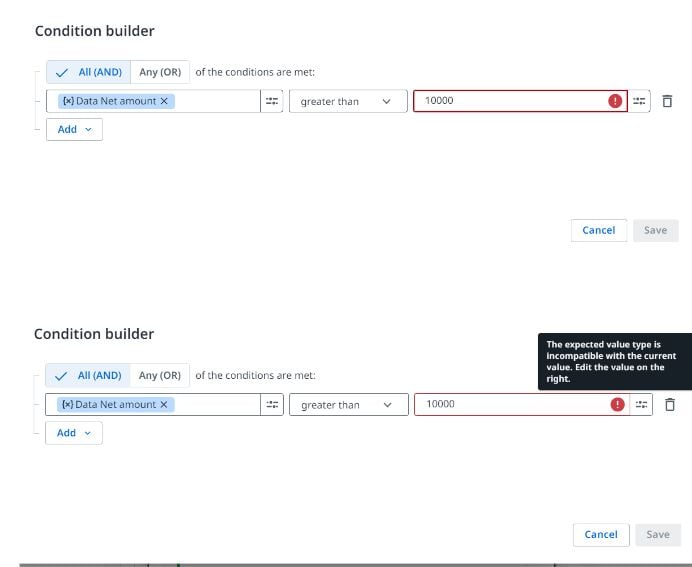Open field selector icon beside lower Data Net amount

click(272, 404)
